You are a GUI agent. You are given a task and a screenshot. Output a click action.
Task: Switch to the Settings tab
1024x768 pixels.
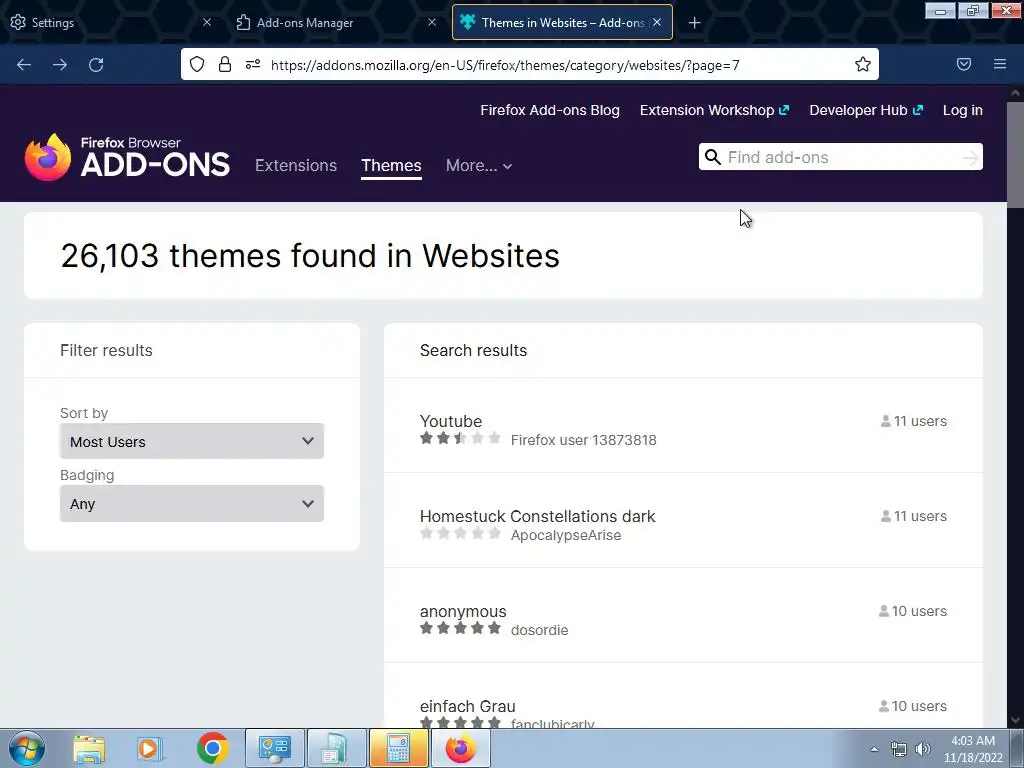click(x=110, y=22)
